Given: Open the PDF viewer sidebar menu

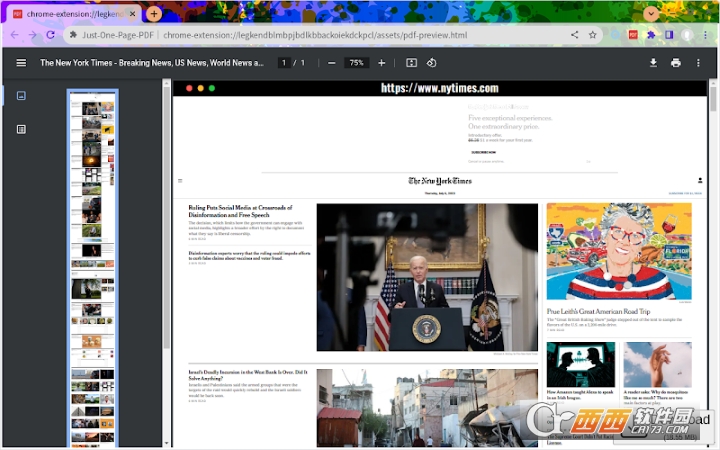Looking at the screenshot, I should tap(21, 63).
